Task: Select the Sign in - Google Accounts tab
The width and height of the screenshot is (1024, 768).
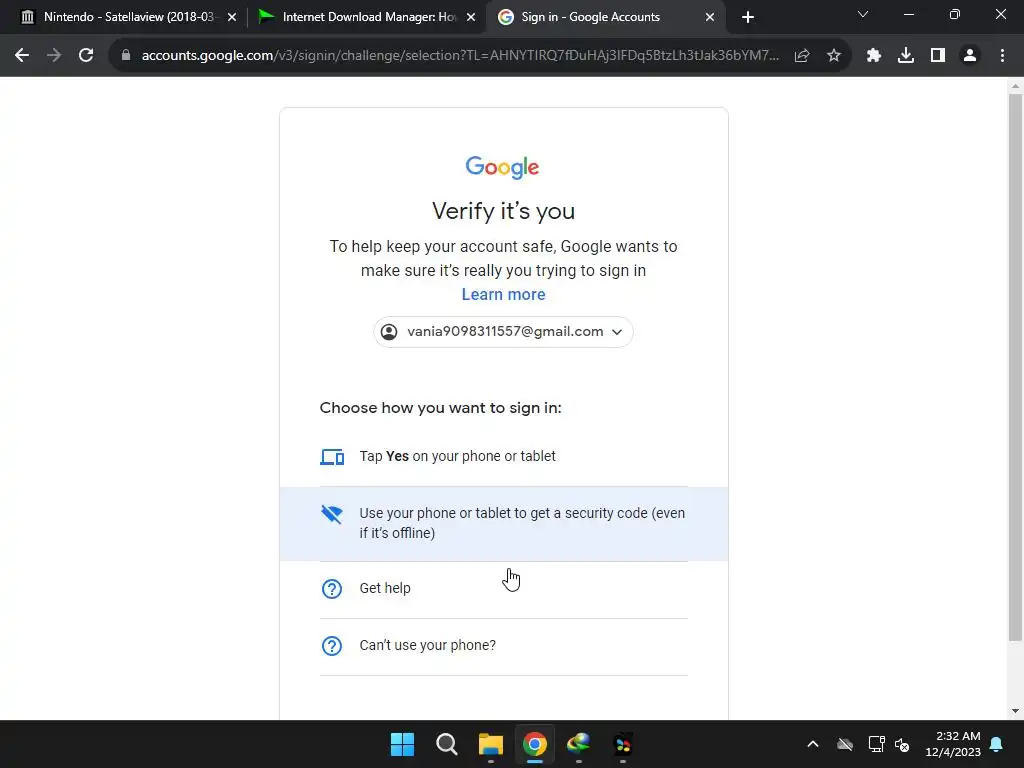Action: point(605,17)
